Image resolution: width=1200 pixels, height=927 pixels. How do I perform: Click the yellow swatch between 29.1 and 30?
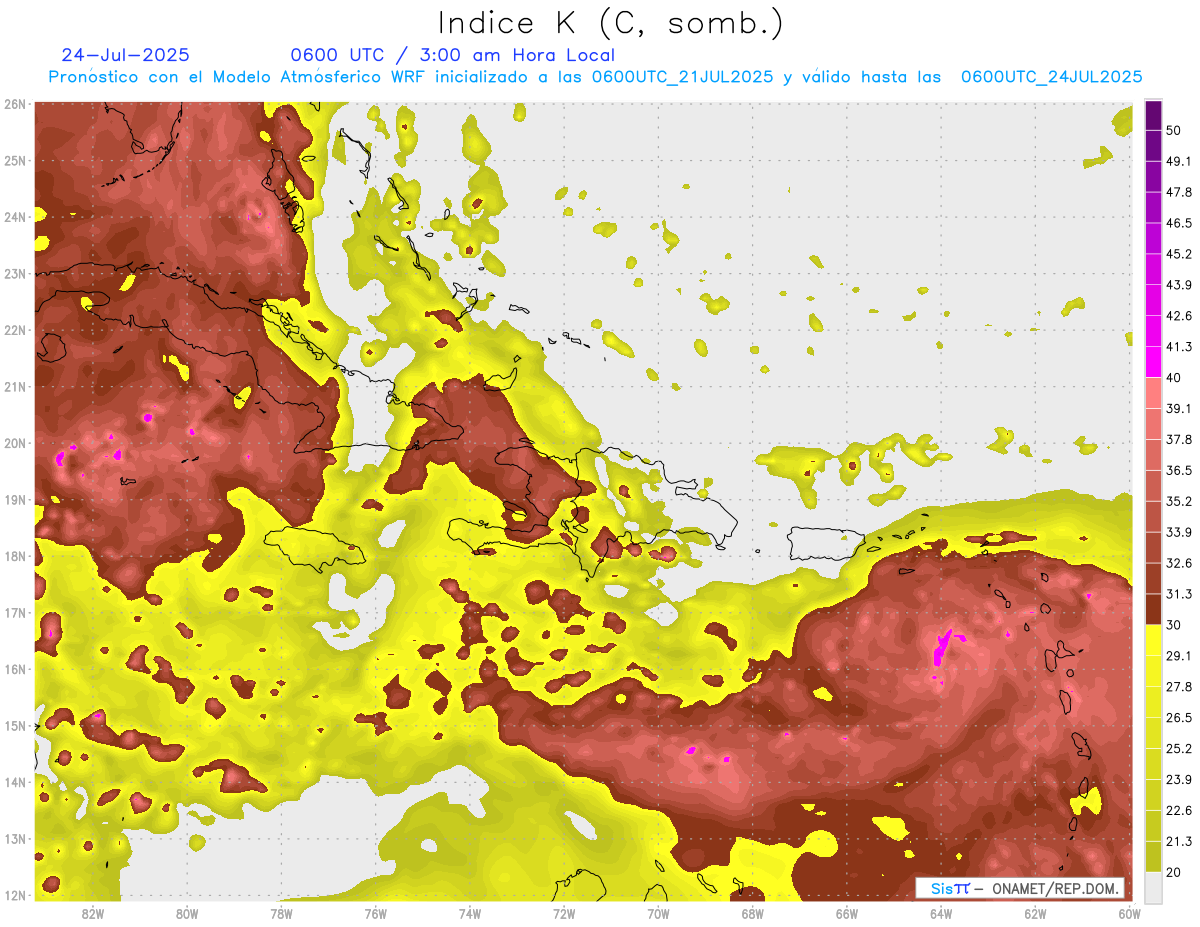(x=1153, y=640)
